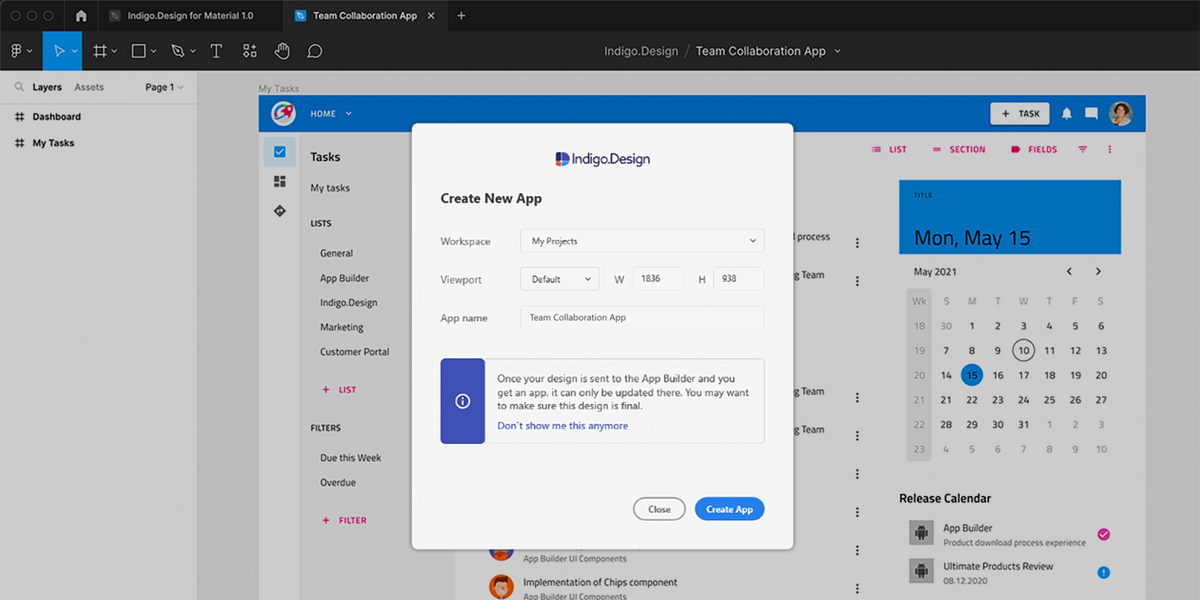Click the viewport width W field
The height and width of the screenshot is (600, 1200).
click(658, 279)
